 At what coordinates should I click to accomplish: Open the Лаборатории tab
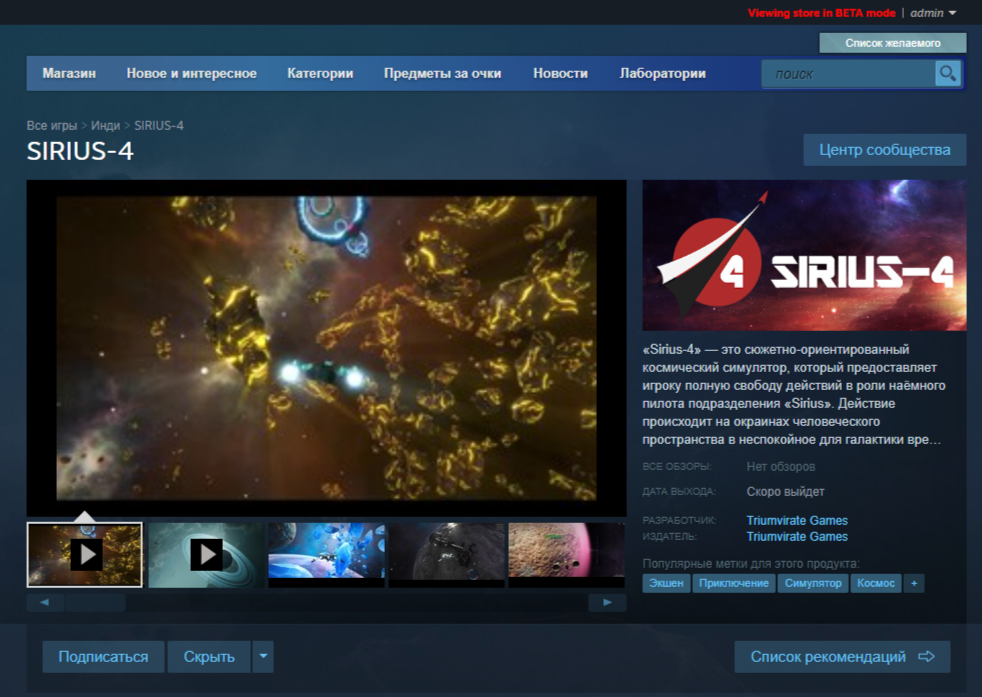(x=663, y=73)
